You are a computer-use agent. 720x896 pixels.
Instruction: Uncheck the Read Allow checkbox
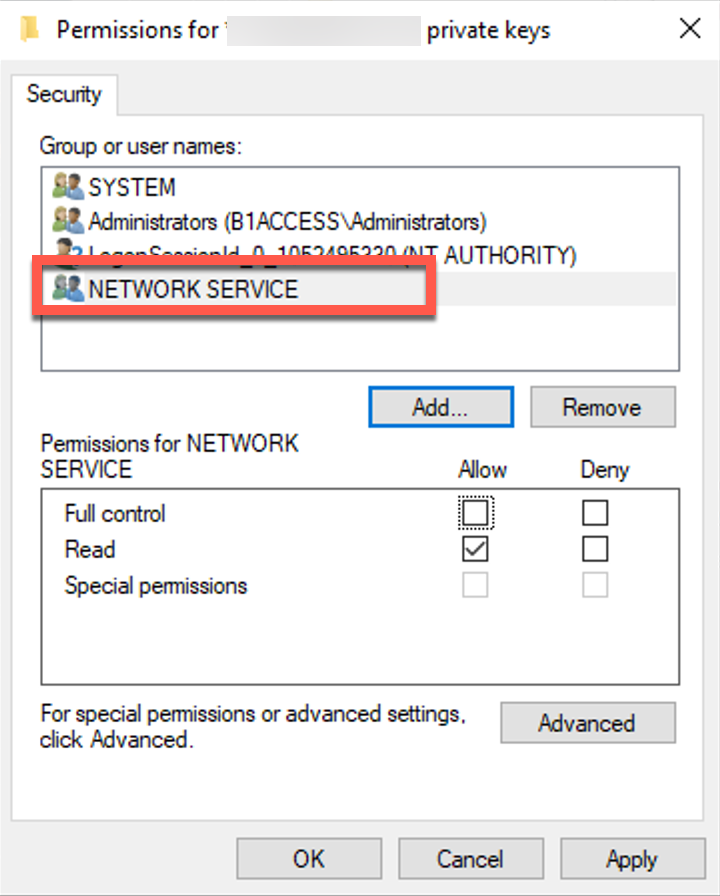click(475, 549)
